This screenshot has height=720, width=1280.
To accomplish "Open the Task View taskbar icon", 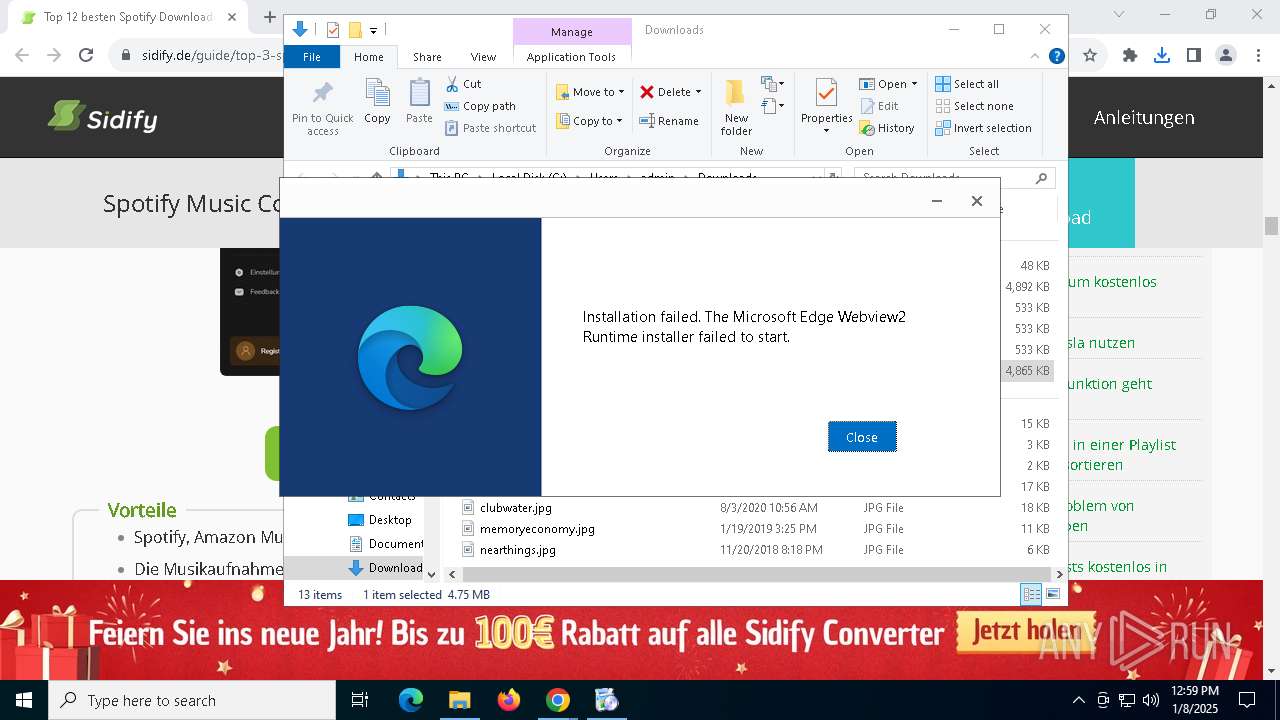I will click(360, 700).
